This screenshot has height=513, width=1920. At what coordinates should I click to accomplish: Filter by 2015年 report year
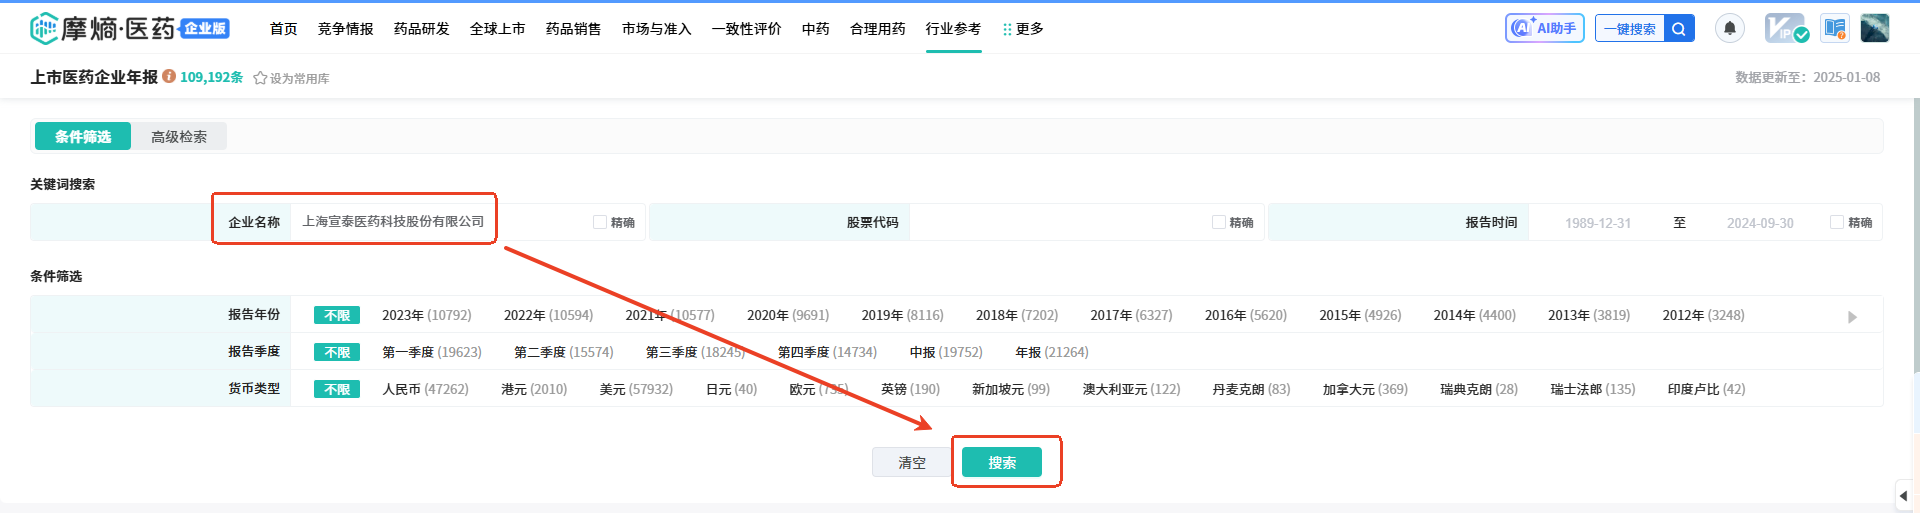[1360, 315]
